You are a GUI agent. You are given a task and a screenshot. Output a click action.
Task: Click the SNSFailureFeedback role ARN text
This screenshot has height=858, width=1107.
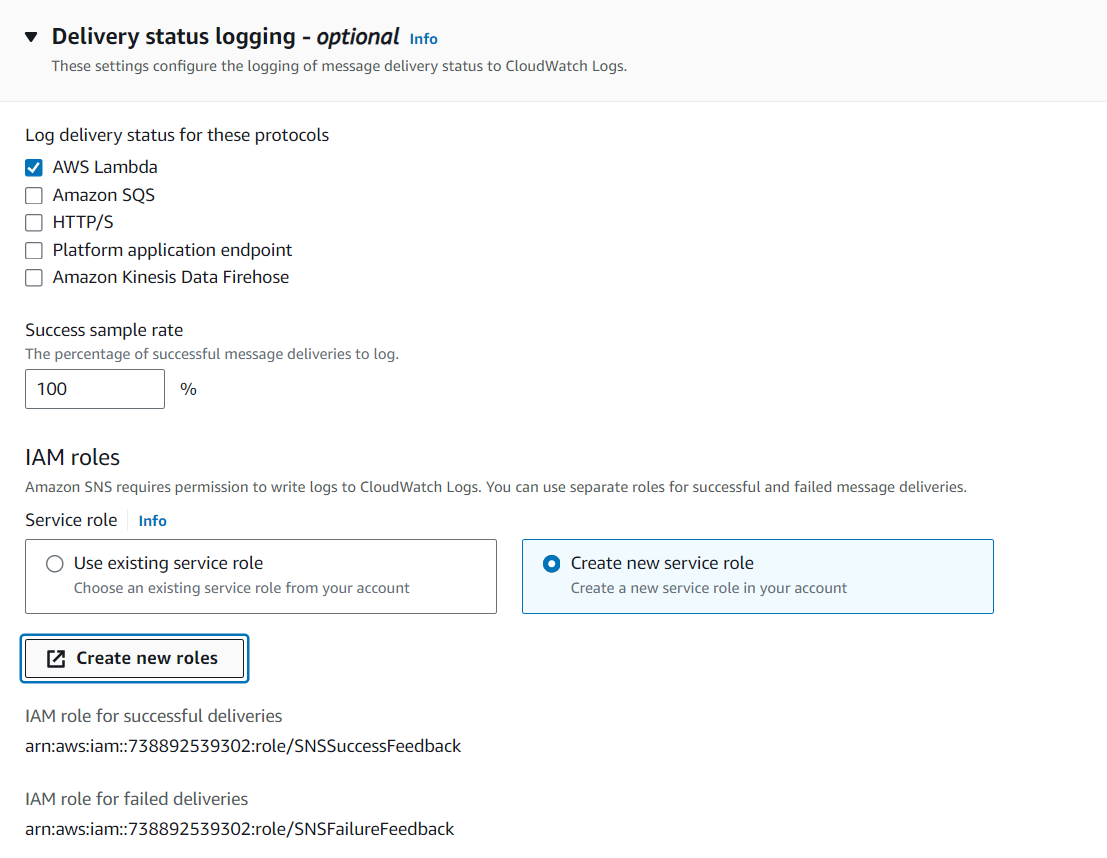[x=239, y=829]
